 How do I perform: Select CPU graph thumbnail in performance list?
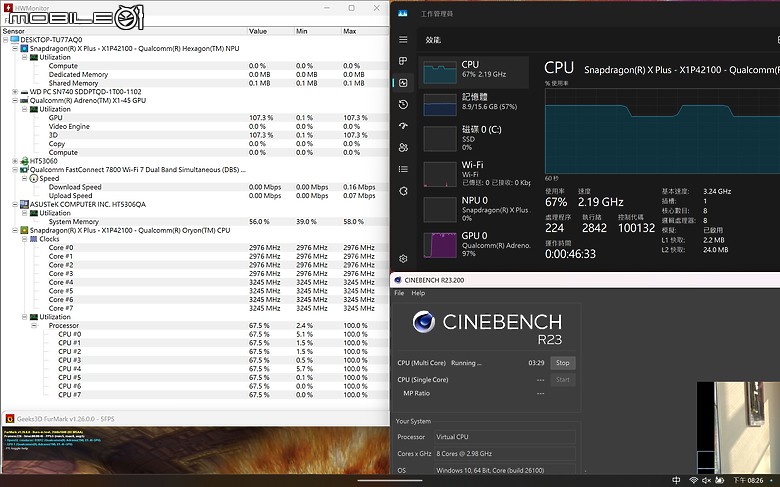coord(440,72)
